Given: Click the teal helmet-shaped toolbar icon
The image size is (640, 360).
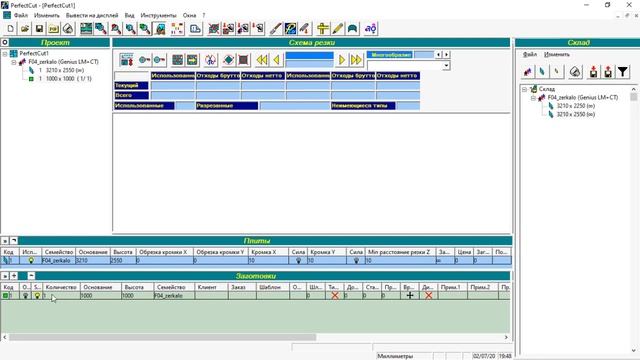Looking at the screenshot, I should tap(352, 29).
